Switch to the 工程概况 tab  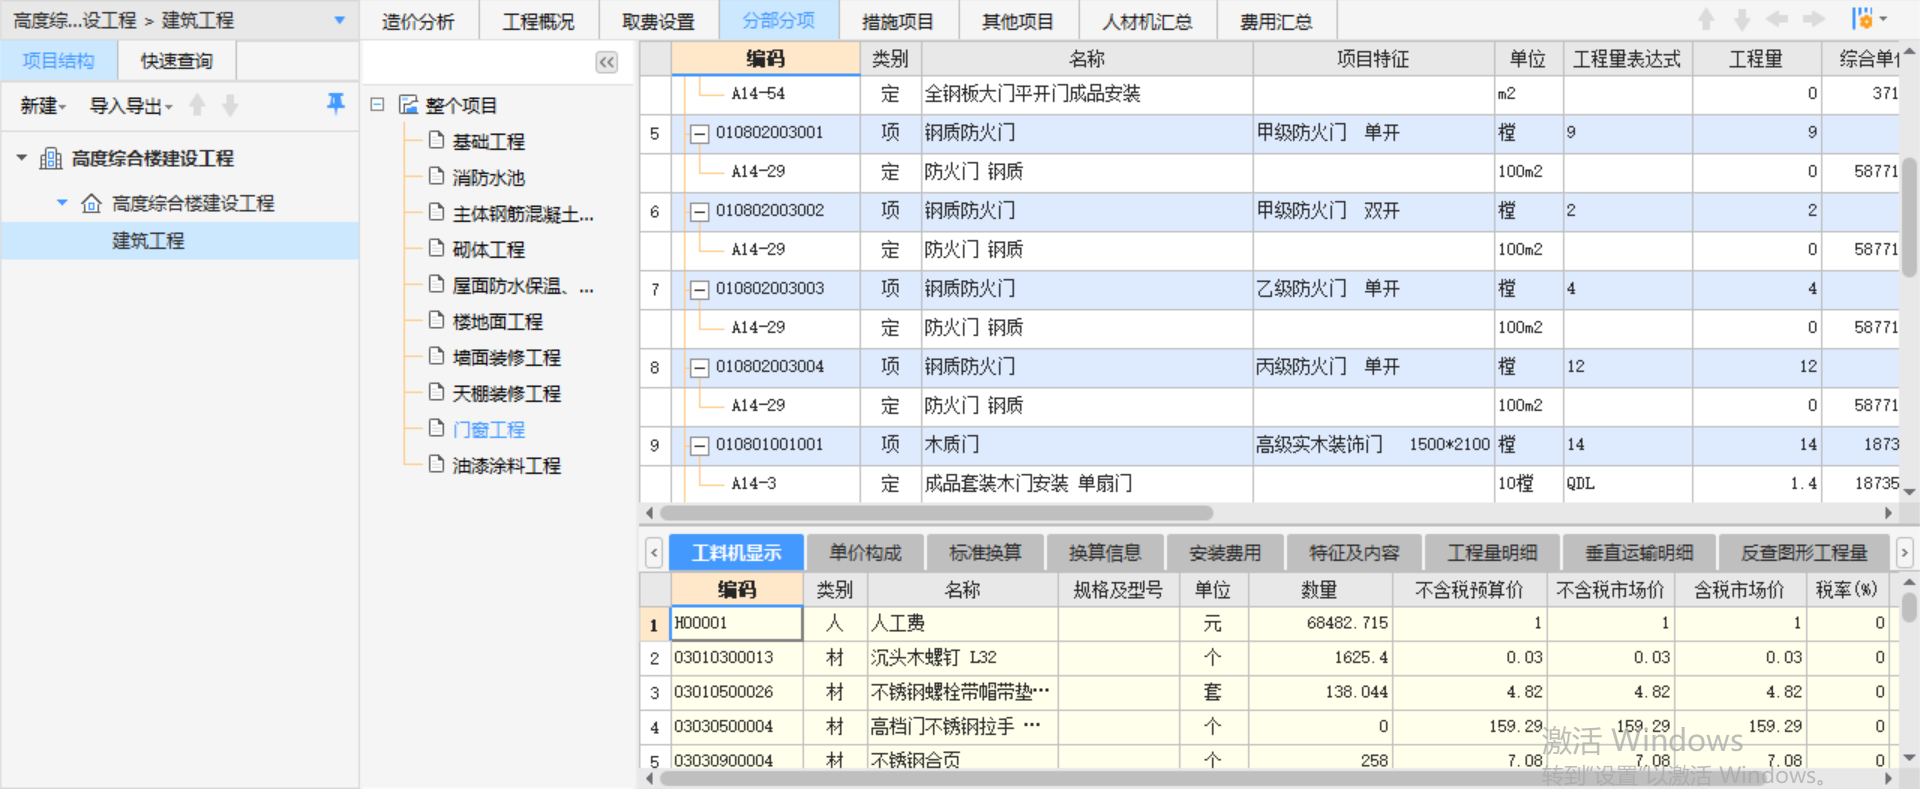pos(538,21)
